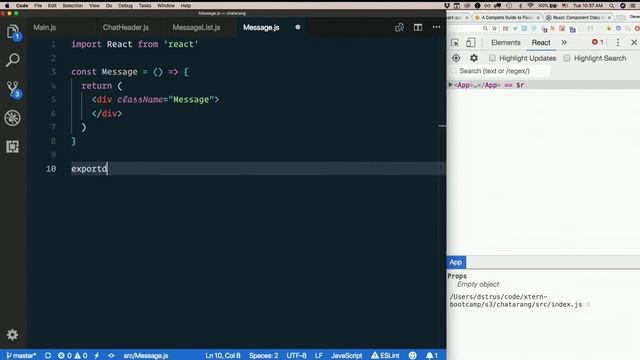
Task: Enable Highlight Search checkbox
Action: (x=567, y=58)
